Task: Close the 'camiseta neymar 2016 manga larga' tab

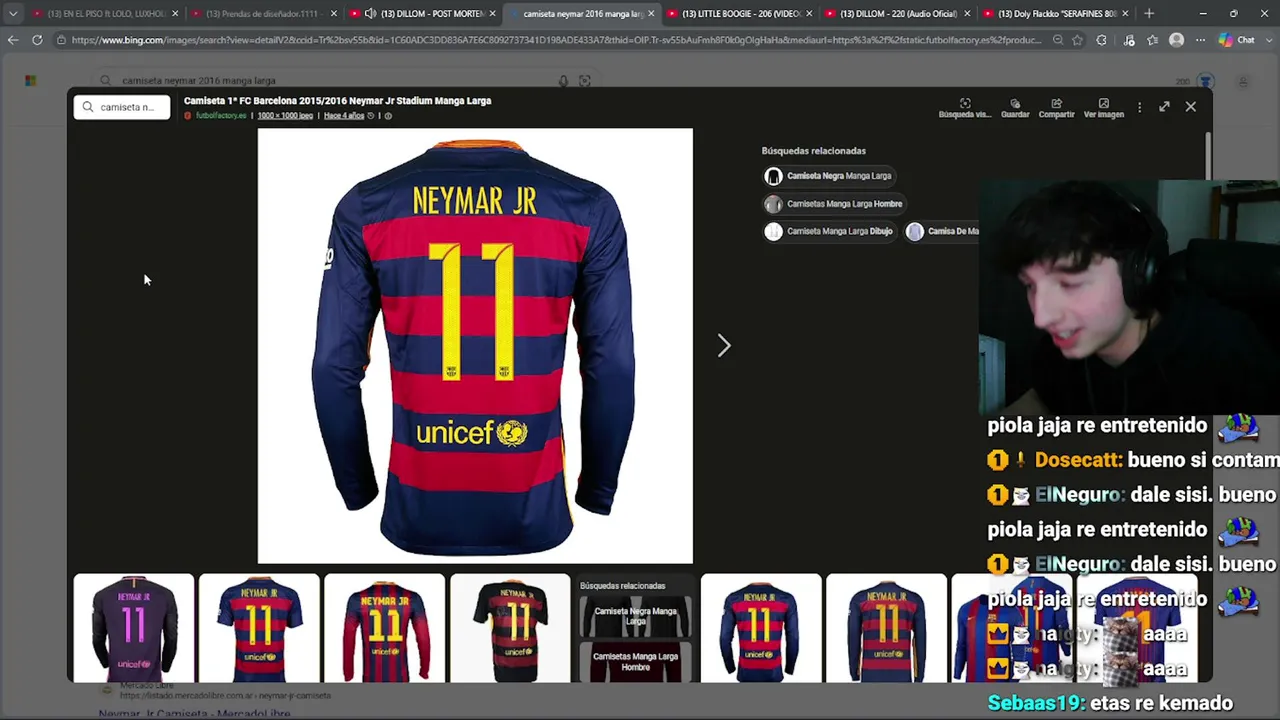Action: (651, 14)
